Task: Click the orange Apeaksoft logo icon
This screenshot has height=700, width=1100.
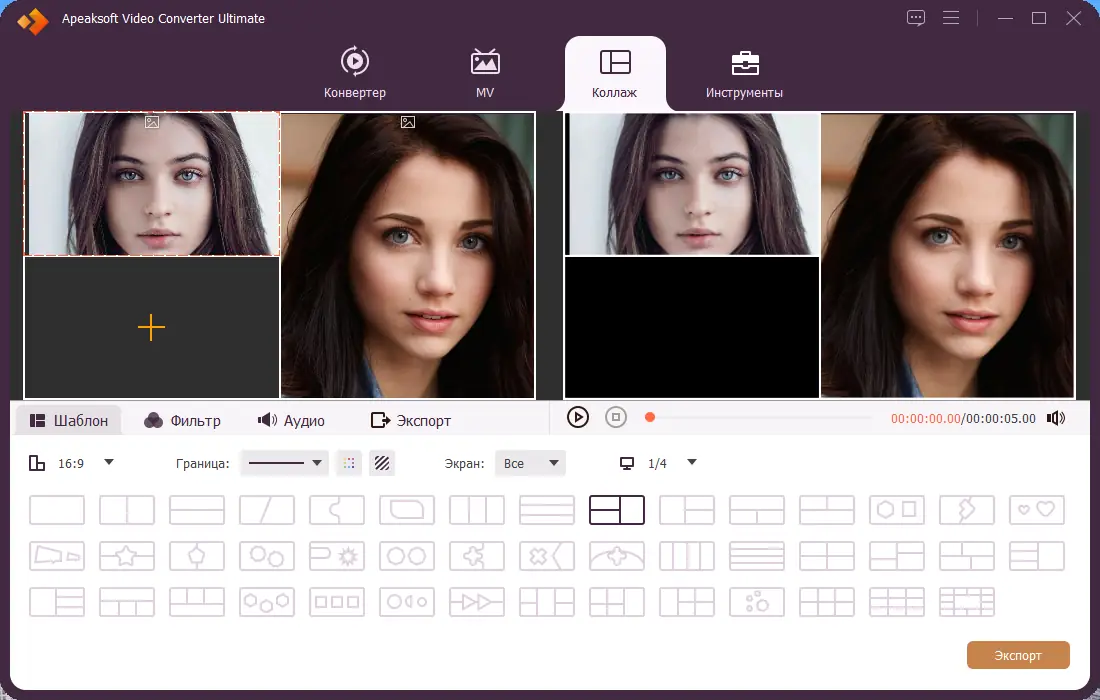Action: (33, 21)
